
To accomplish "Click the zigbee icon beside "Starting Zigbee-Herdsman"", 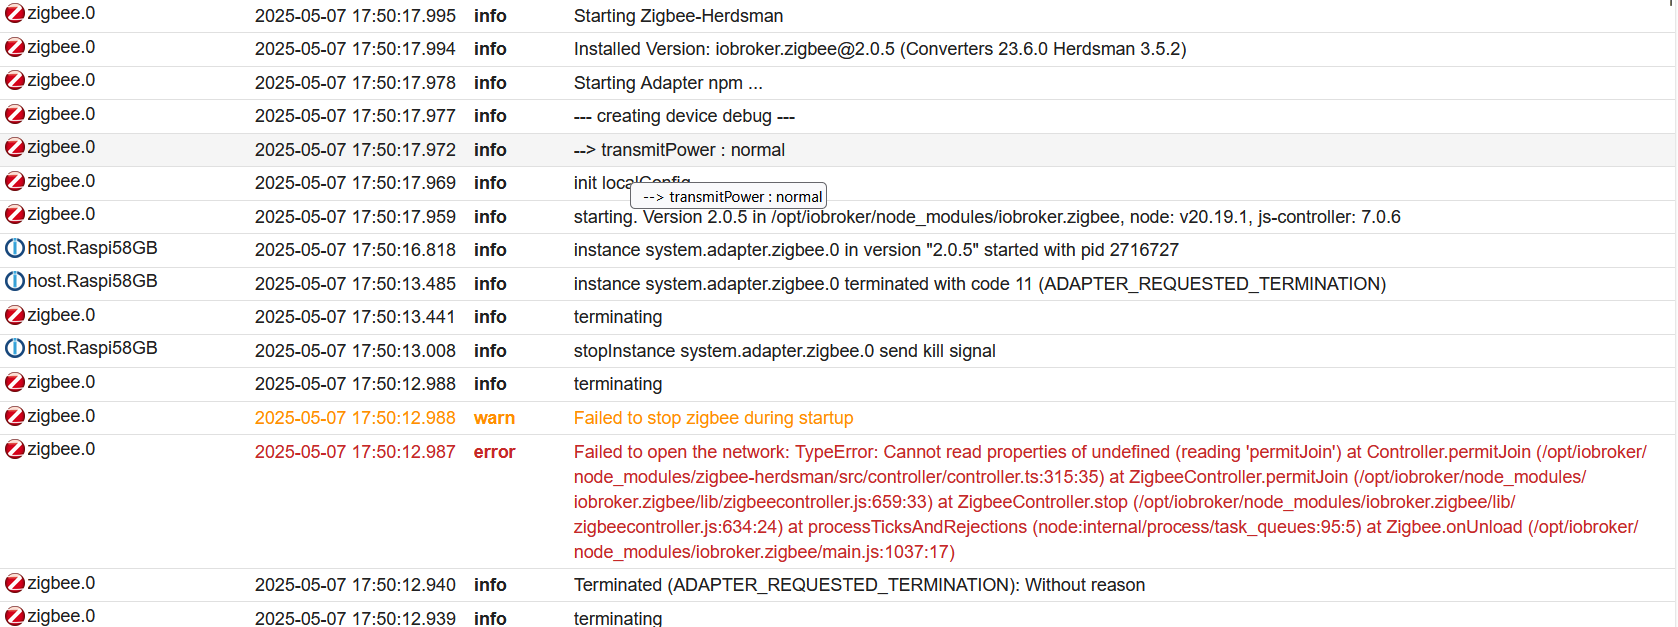I will click(15, 14).
